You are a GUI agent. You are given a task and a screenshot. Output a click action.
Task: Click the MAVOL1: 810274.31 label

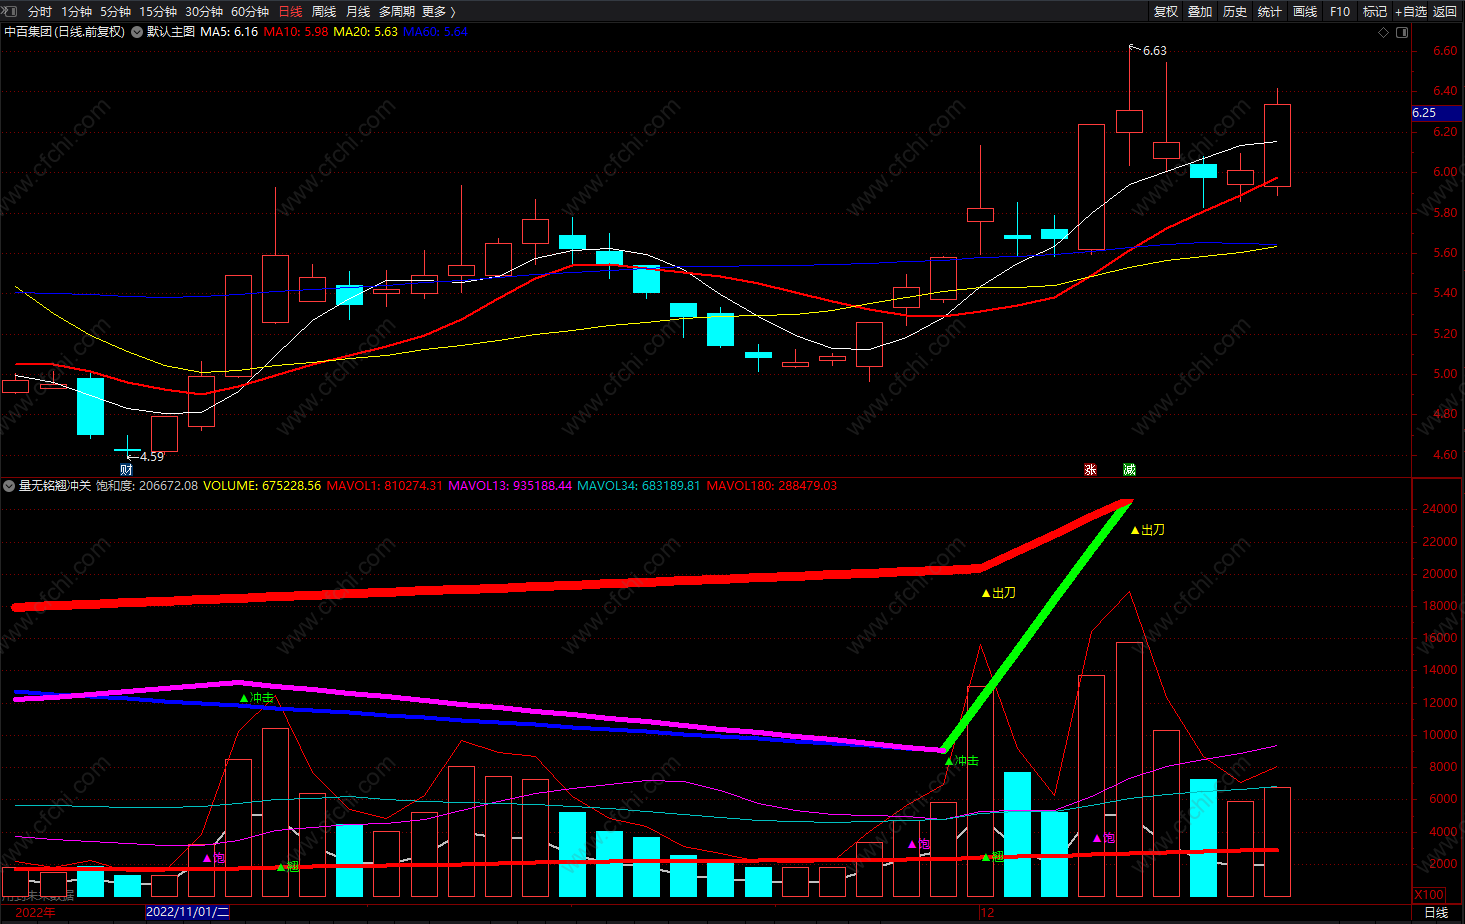(385, 486)
